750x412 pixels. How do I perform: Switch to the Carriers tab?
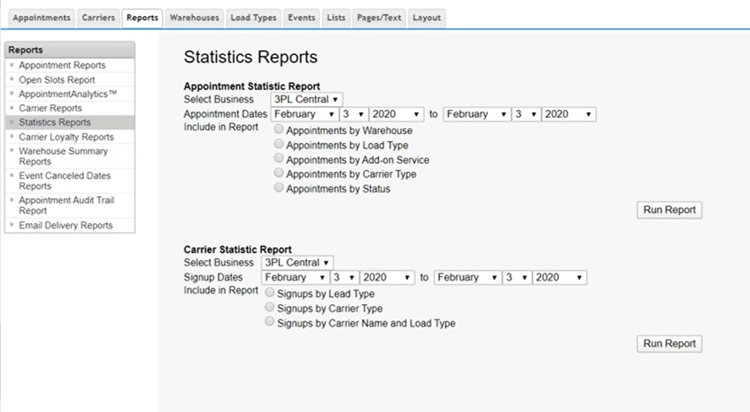click(98, 18)
